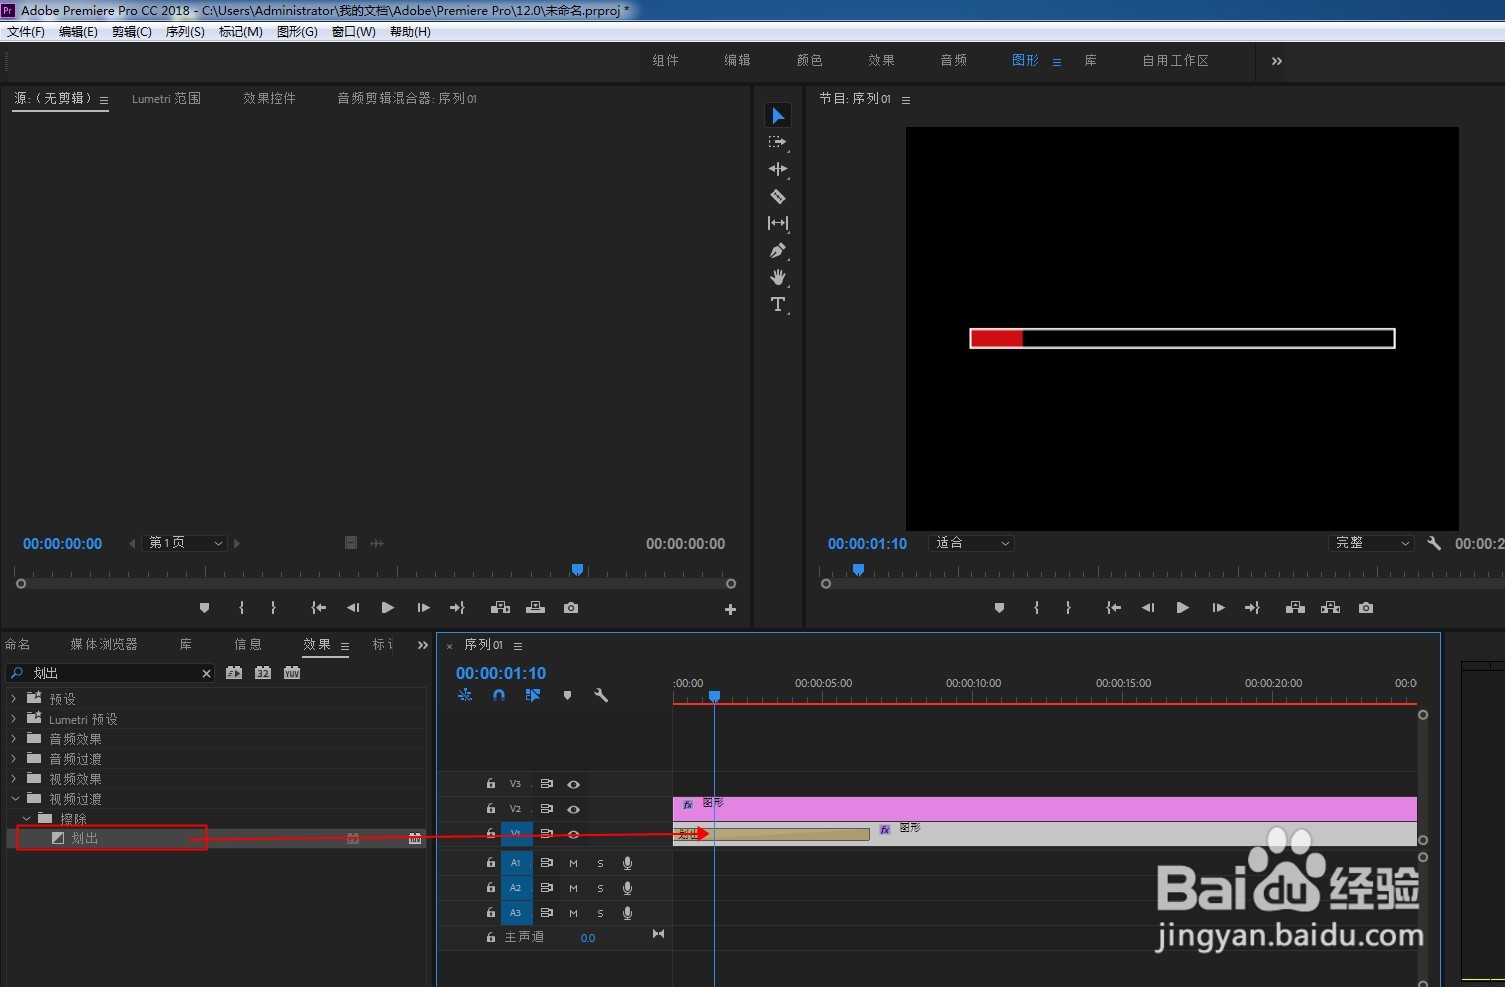Select the Slip tool
The height and width of the screenshot is (987, 1505).
pos(778,223)
